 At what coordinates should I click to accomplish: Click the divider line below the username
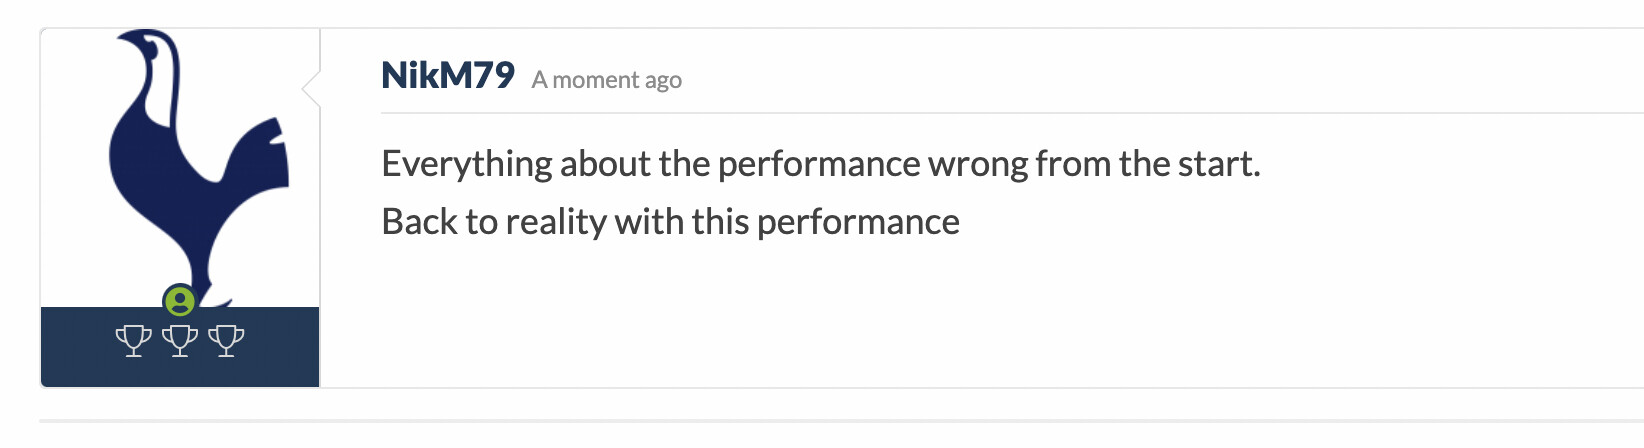coord(1000,113)
